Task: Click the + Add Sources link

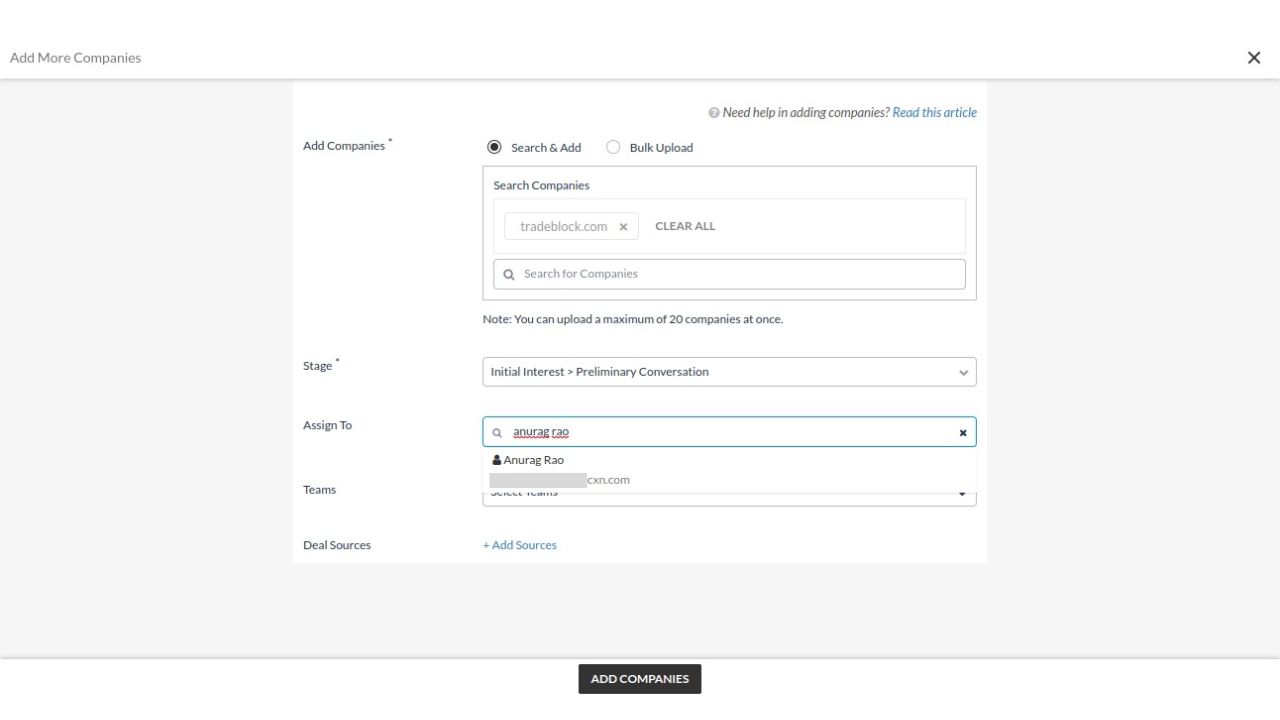Action: pos(520,545)
